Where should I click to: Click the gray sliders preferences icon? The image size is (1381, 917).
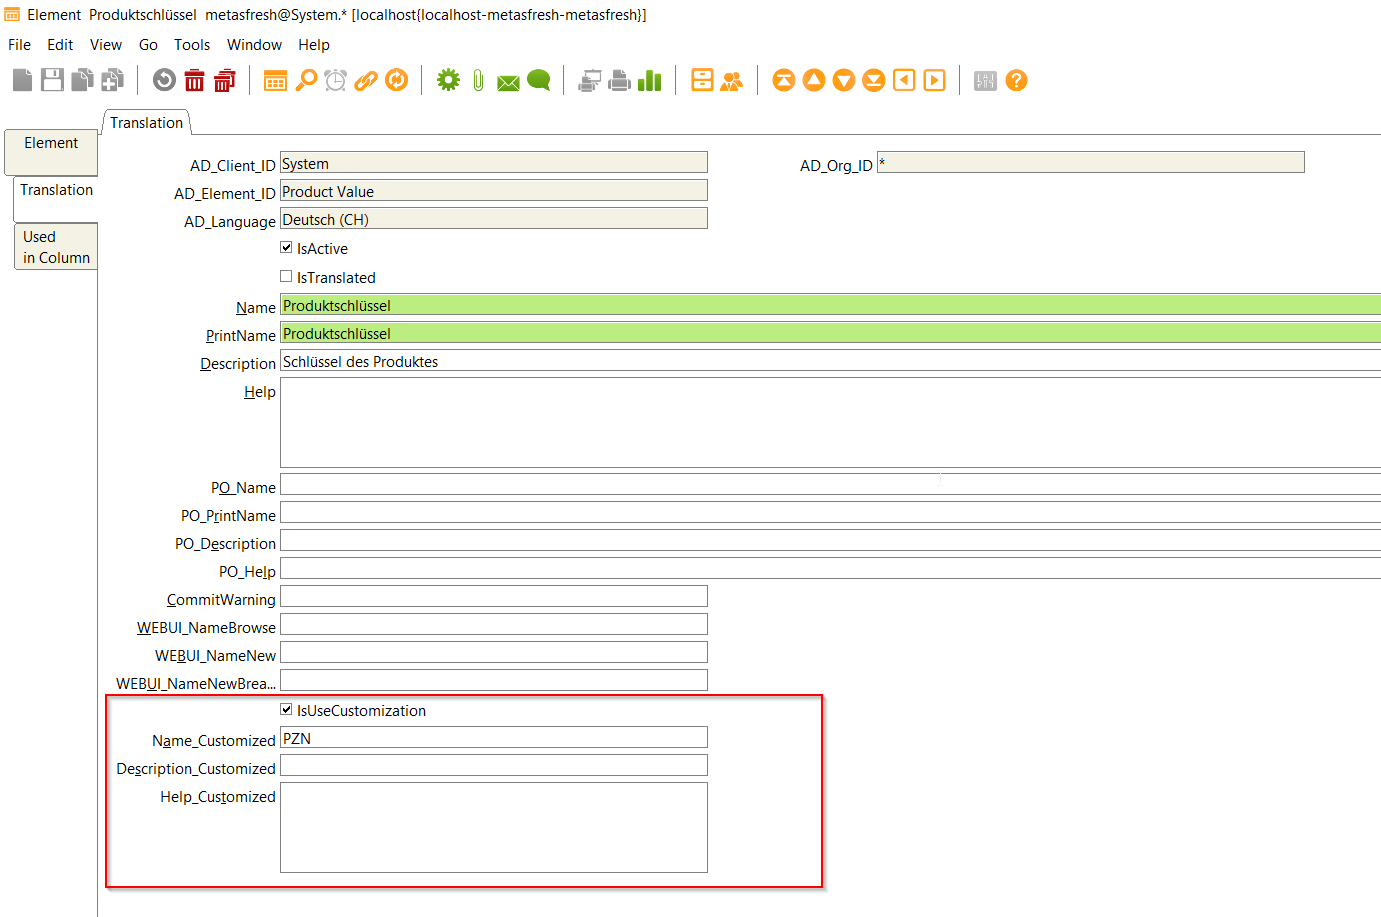[x=985, y=80]
